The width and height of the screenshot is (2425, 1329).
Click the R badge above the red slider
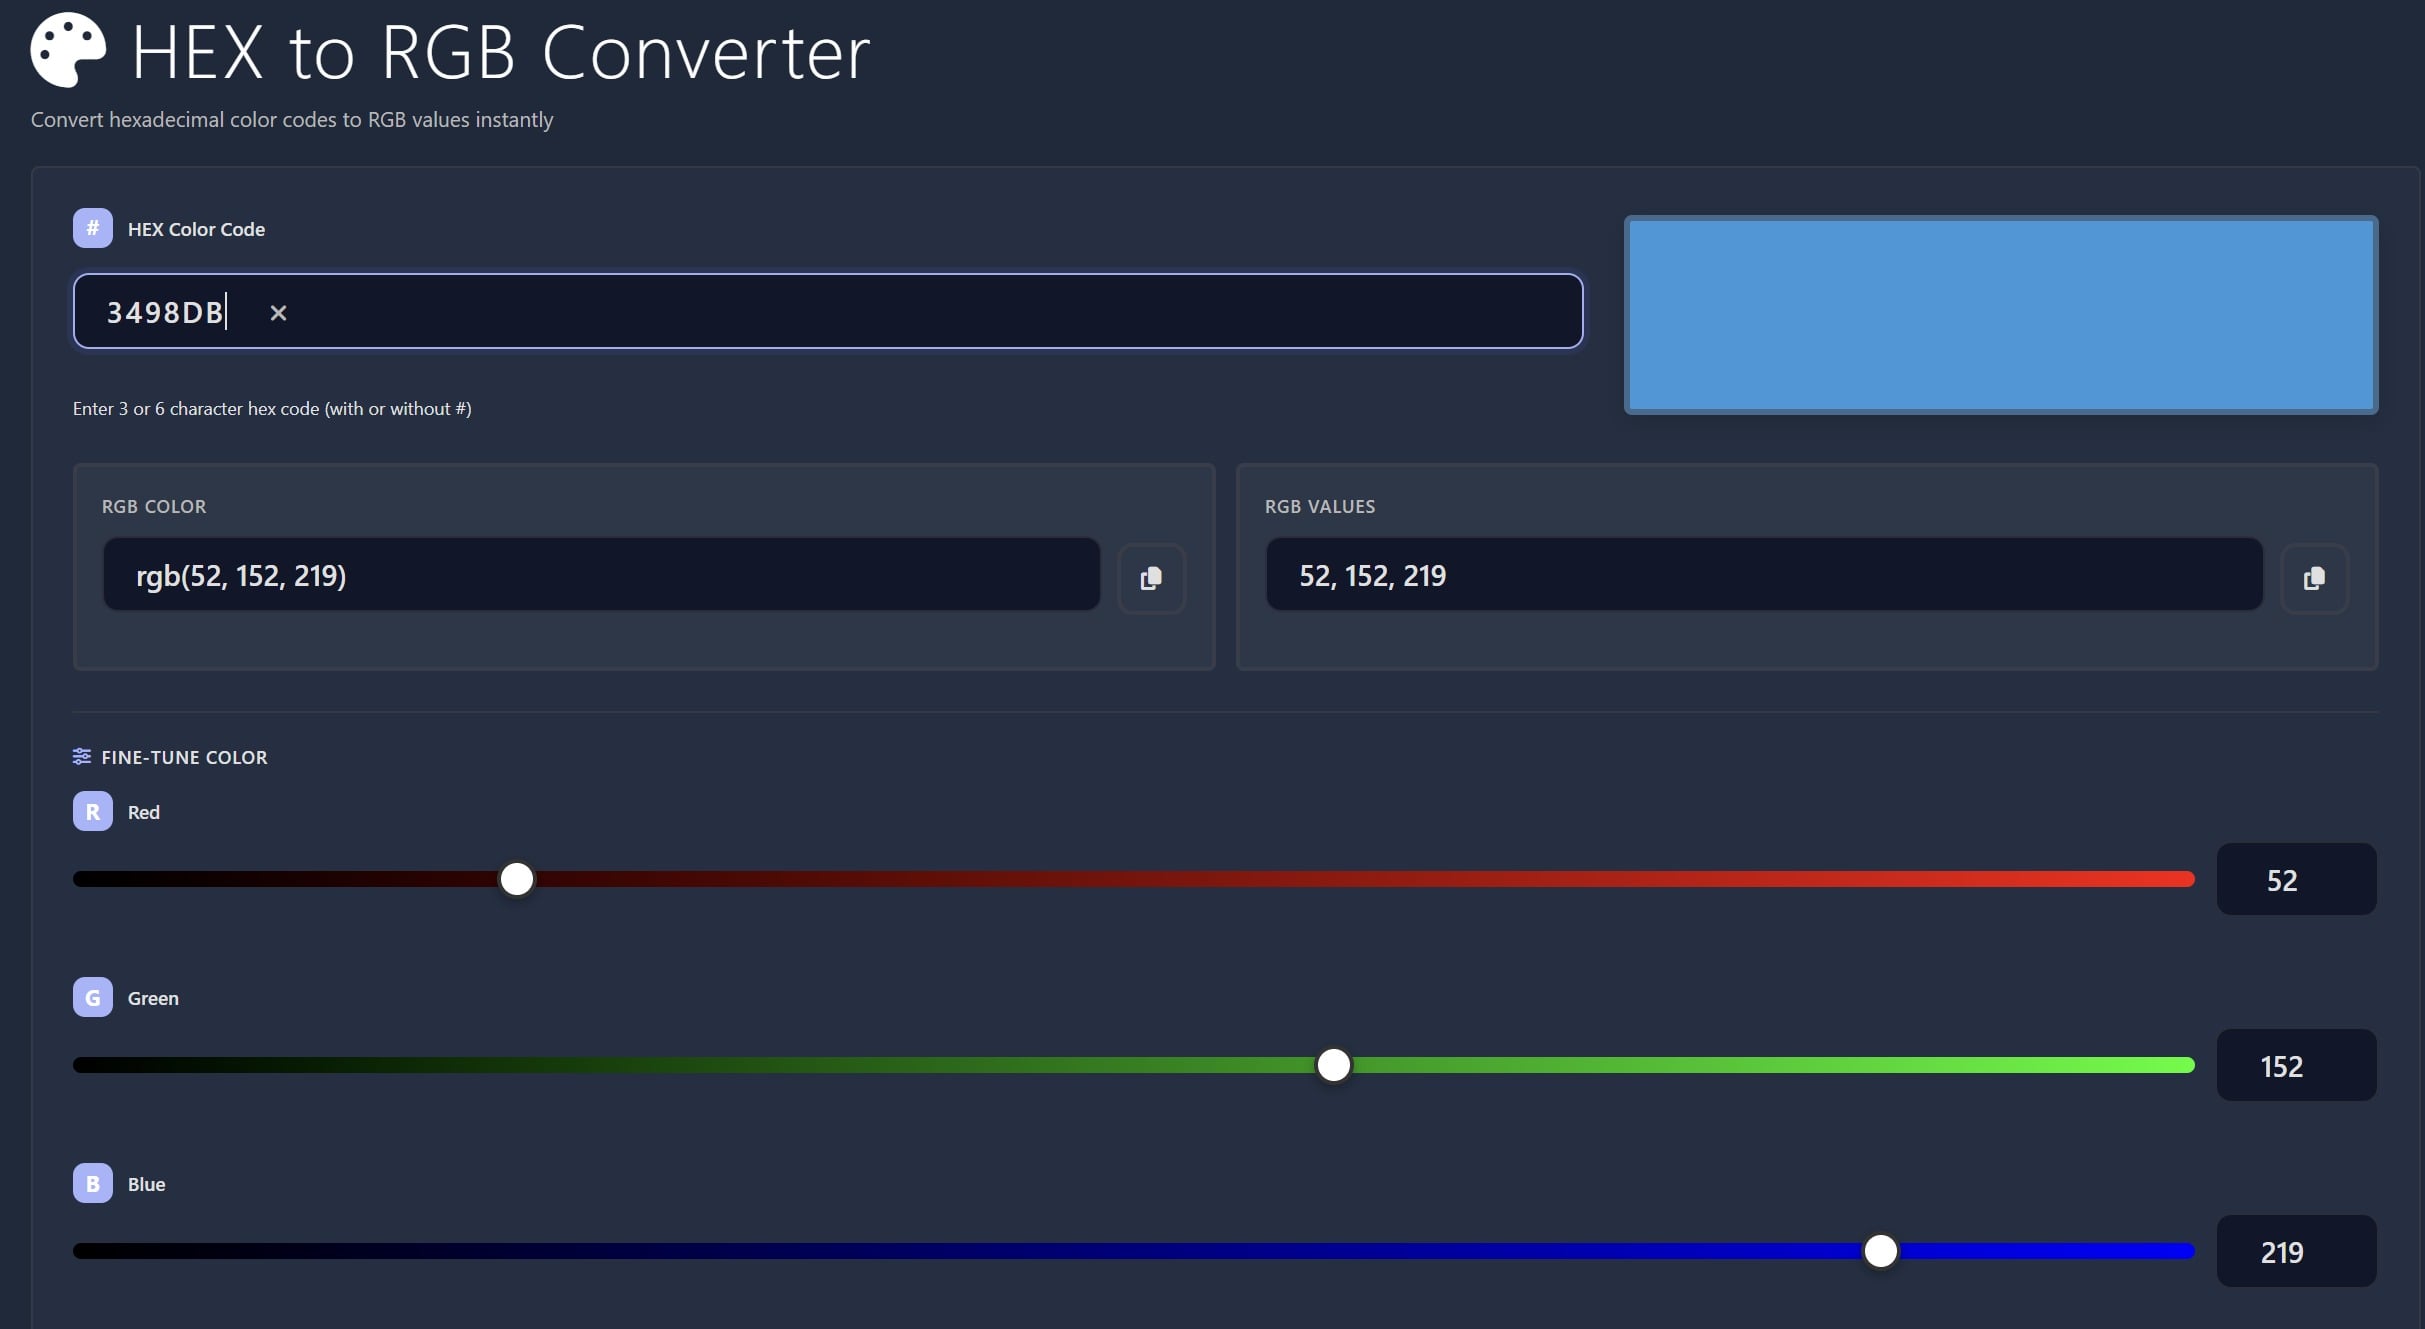(x=92, y=811)
